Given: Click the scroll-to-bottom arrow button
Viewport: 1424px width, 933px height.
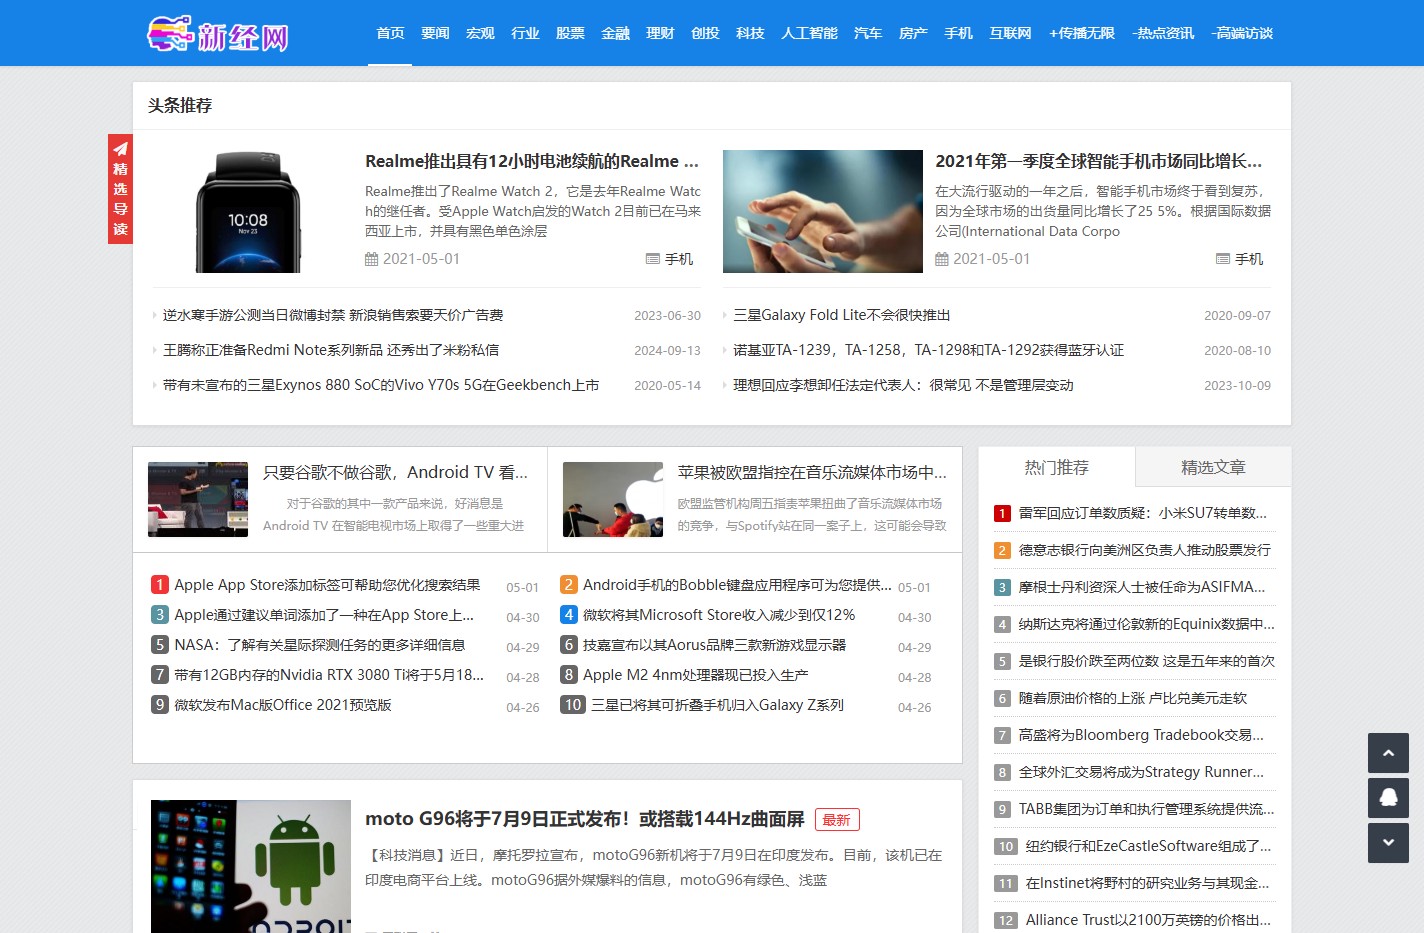Looking at the screenshot, I should [x=1388, y=843].
